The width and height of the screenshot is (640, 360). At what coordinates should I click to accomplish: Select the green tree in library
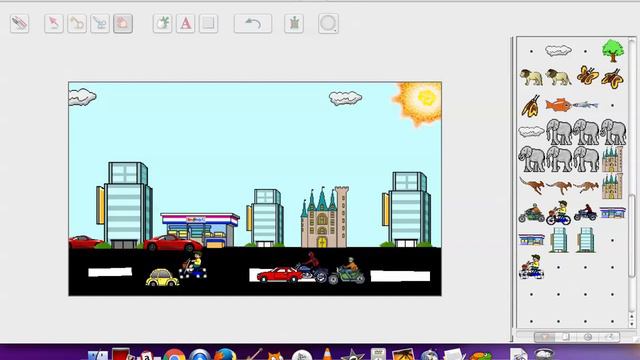[x=613, y=51]
